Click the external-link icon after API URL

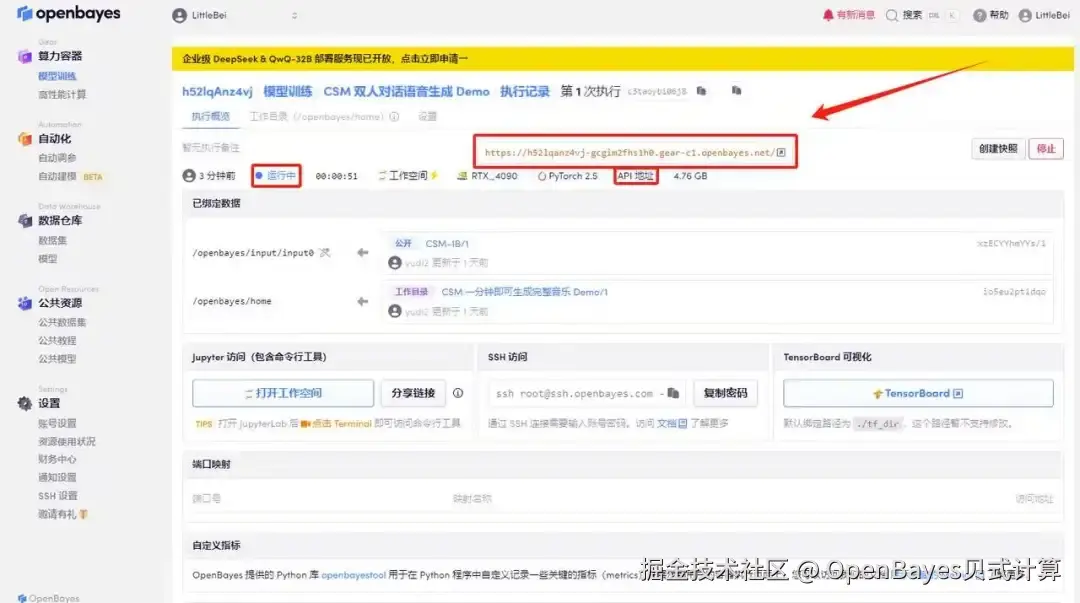781,152
